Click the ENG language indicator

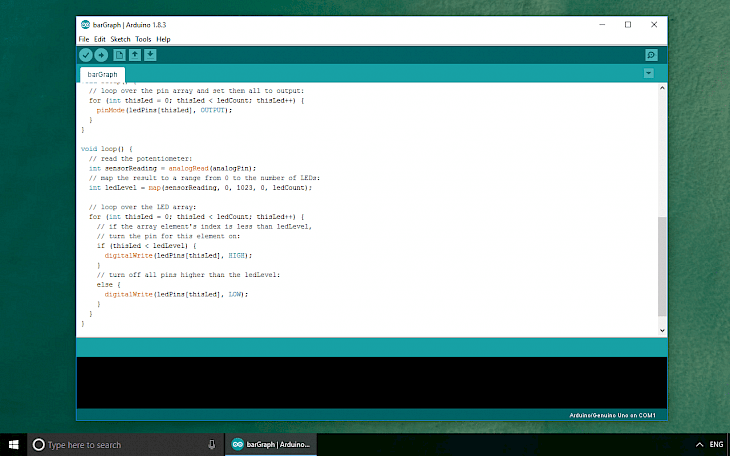point(716,445)
